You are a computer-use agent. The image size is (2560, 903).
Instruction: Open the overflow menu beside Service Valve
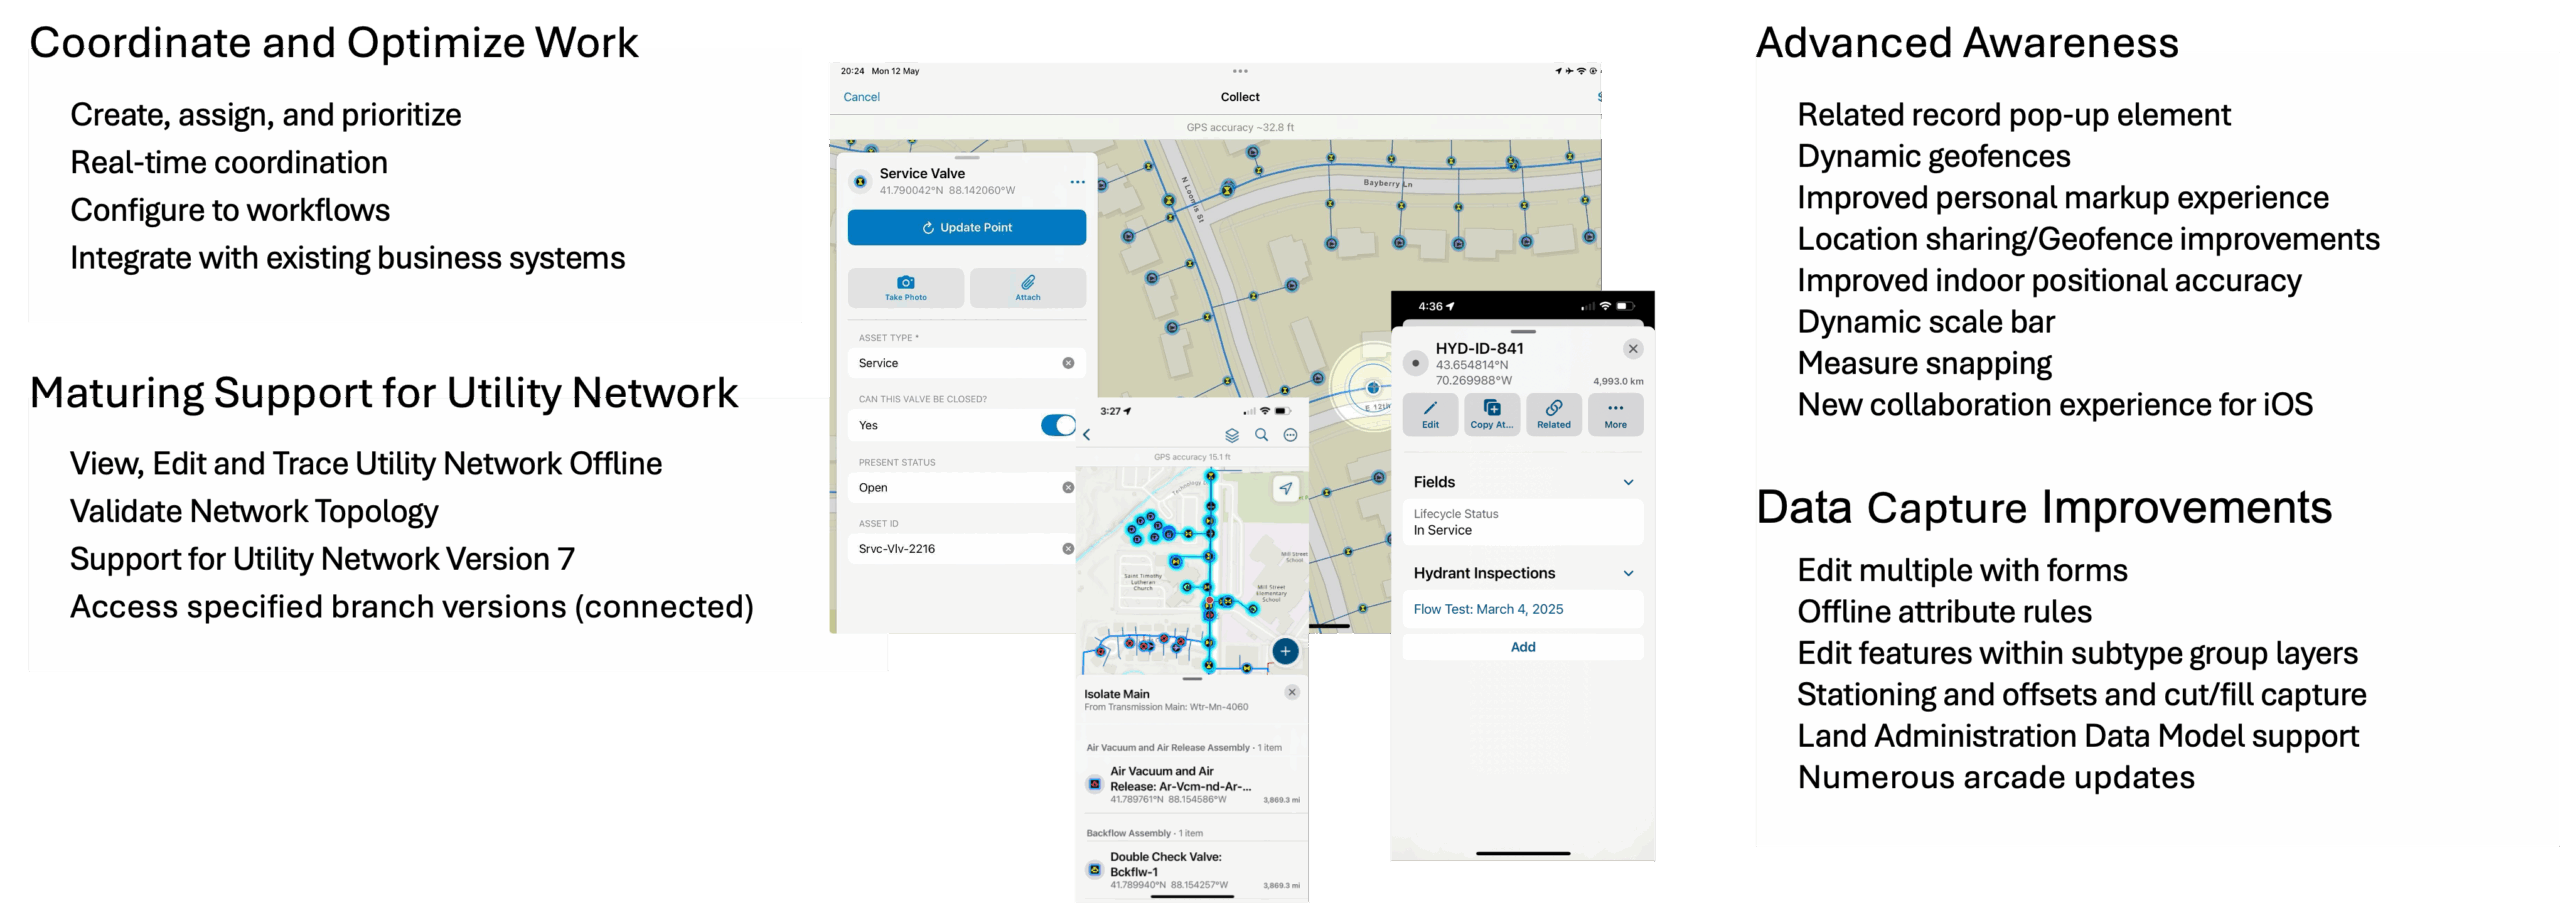tap(1078, 181)
